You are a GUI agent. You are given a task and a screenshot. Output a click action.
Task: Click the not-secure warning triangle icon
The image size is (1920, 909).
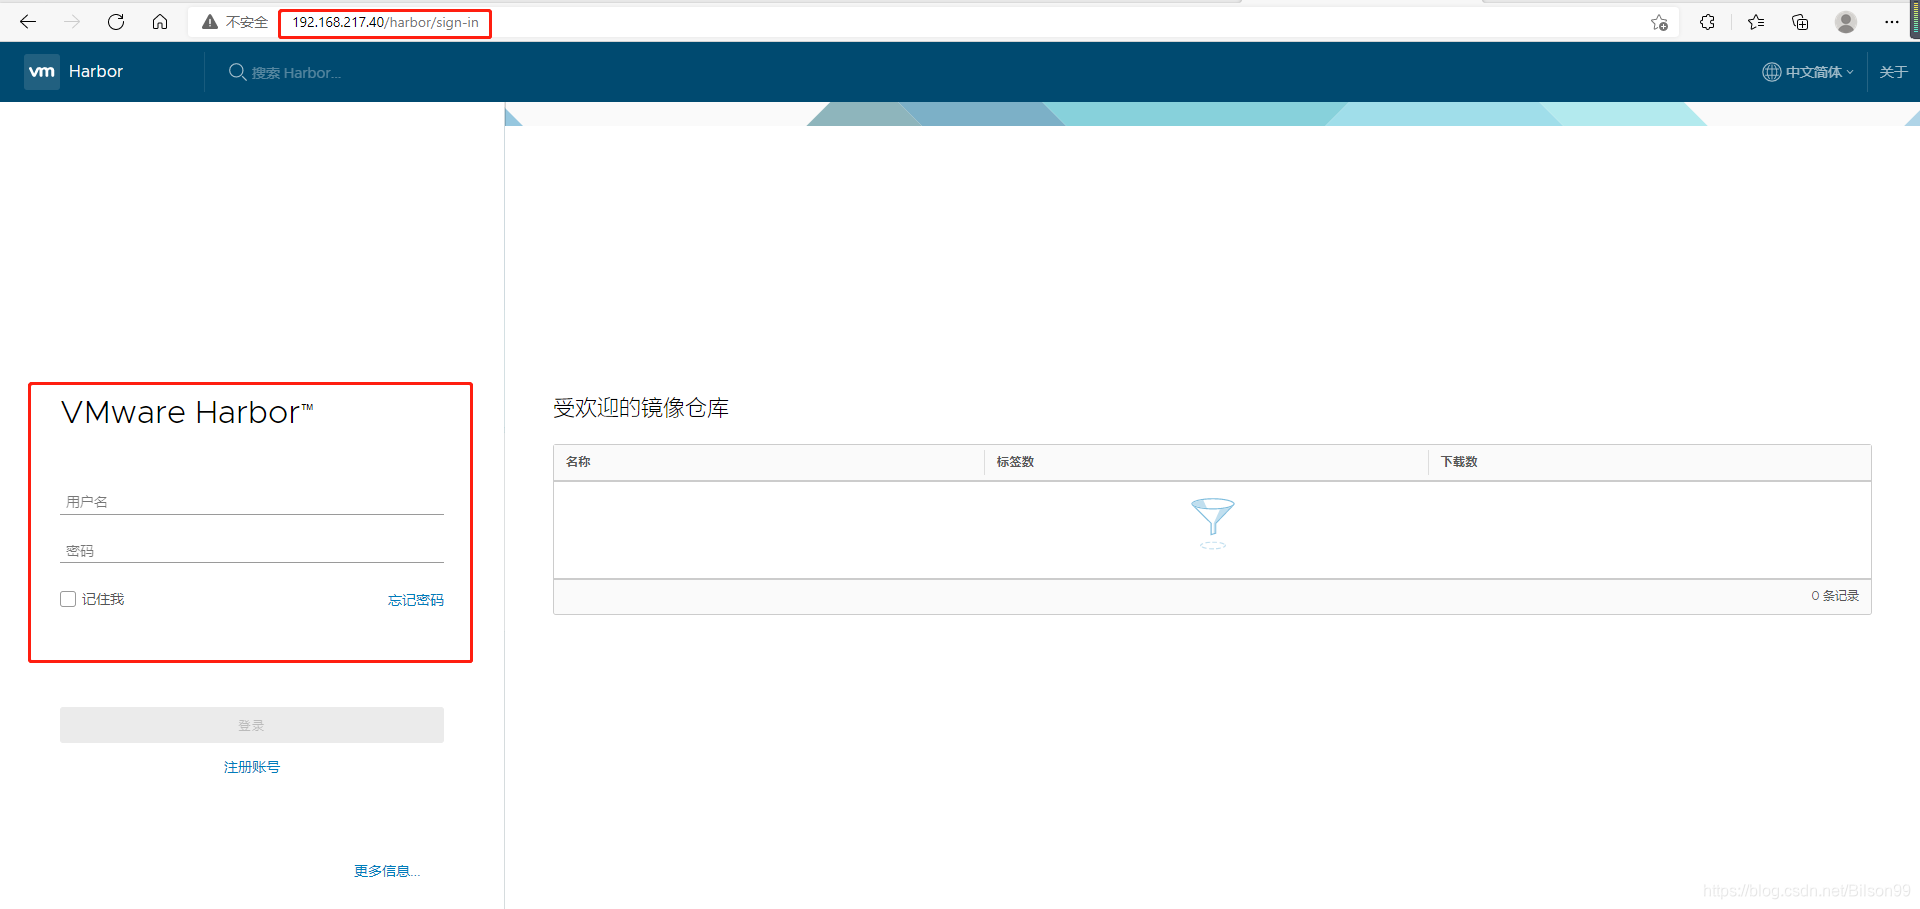click(x=210, y=22)
